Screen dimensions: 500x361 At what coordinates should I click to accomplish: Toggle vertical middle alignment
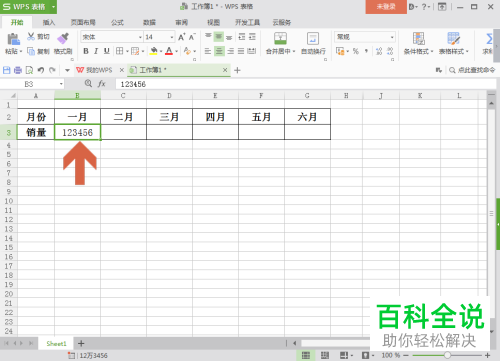[219, 37]
